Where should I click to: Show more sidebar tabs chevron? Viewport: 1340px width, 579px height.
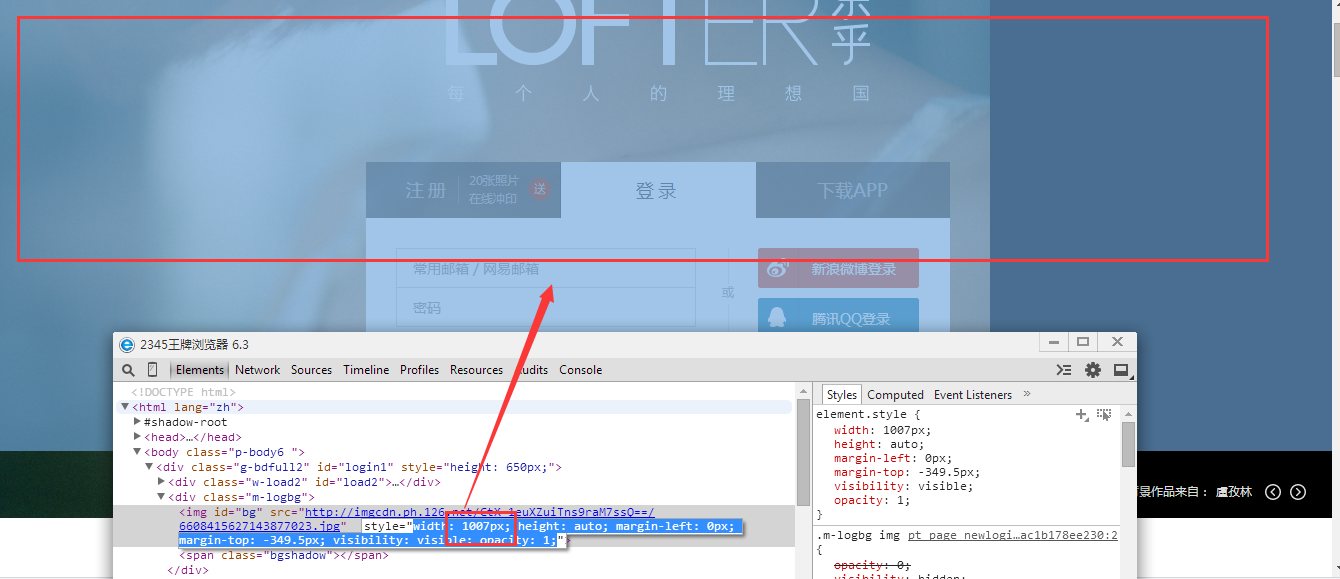point(1026,394)
